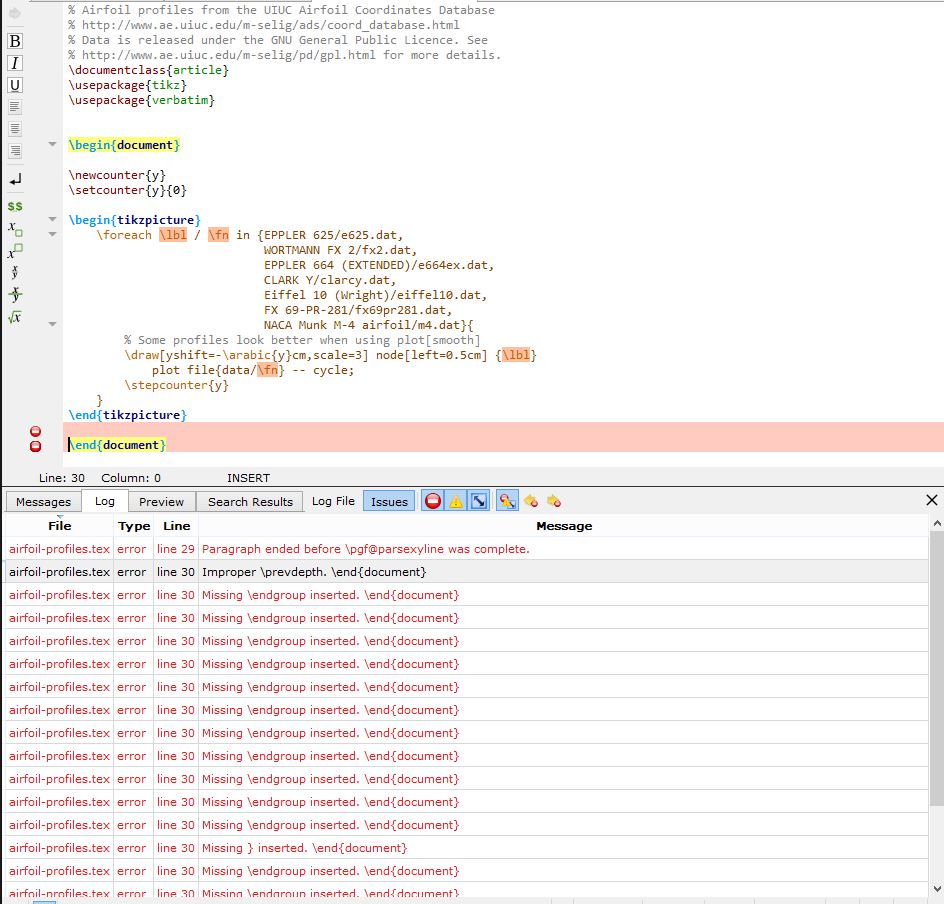Click the 'plot file{data/\fn} -- cycle;' line
The image size is (944, 904).
pyautogui.click(x=253, y=370)
